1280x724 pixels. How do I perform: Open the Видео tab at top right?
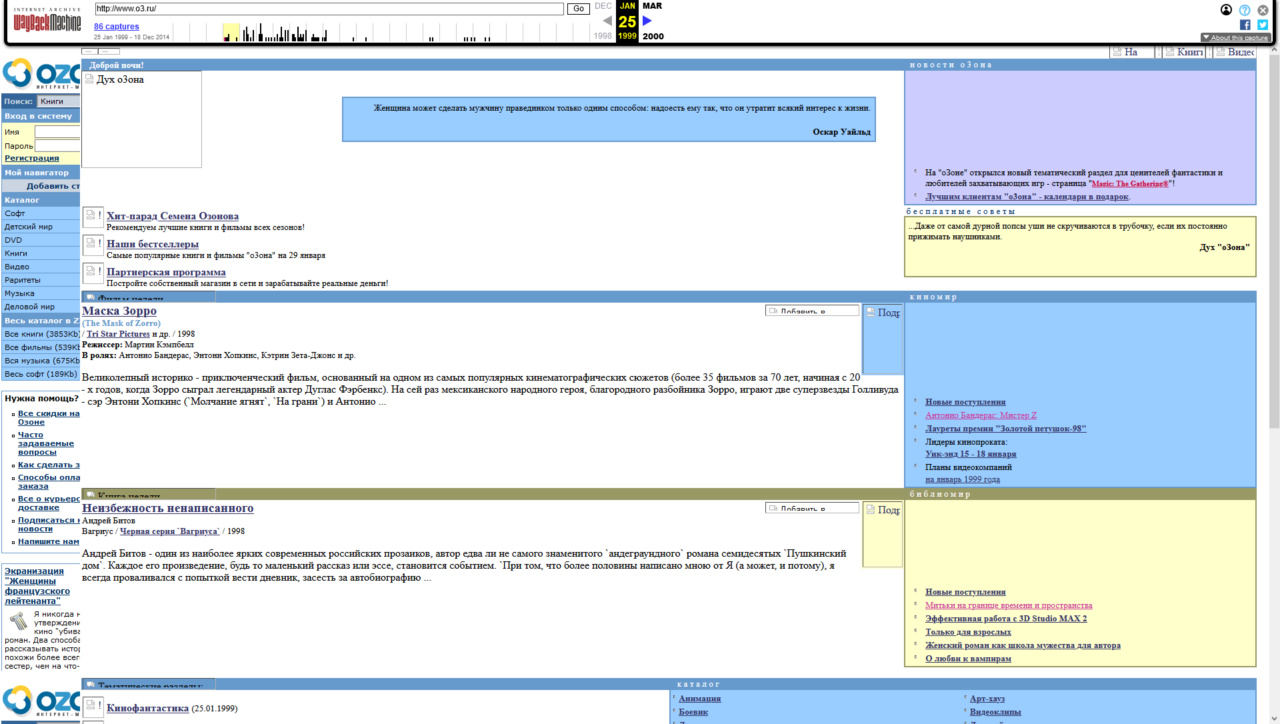(x=1235, y=52)
